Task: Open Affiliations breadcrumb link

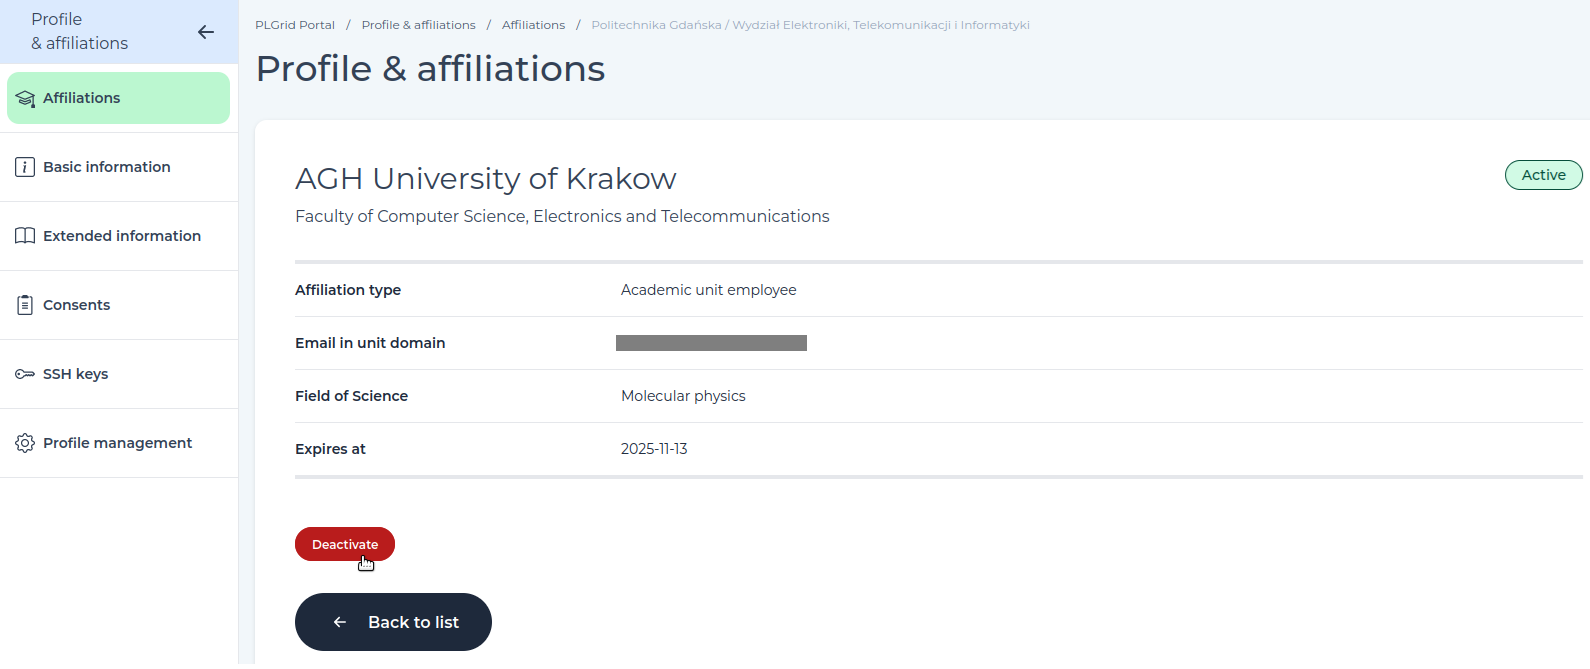Action: click(x=533, y=25)
